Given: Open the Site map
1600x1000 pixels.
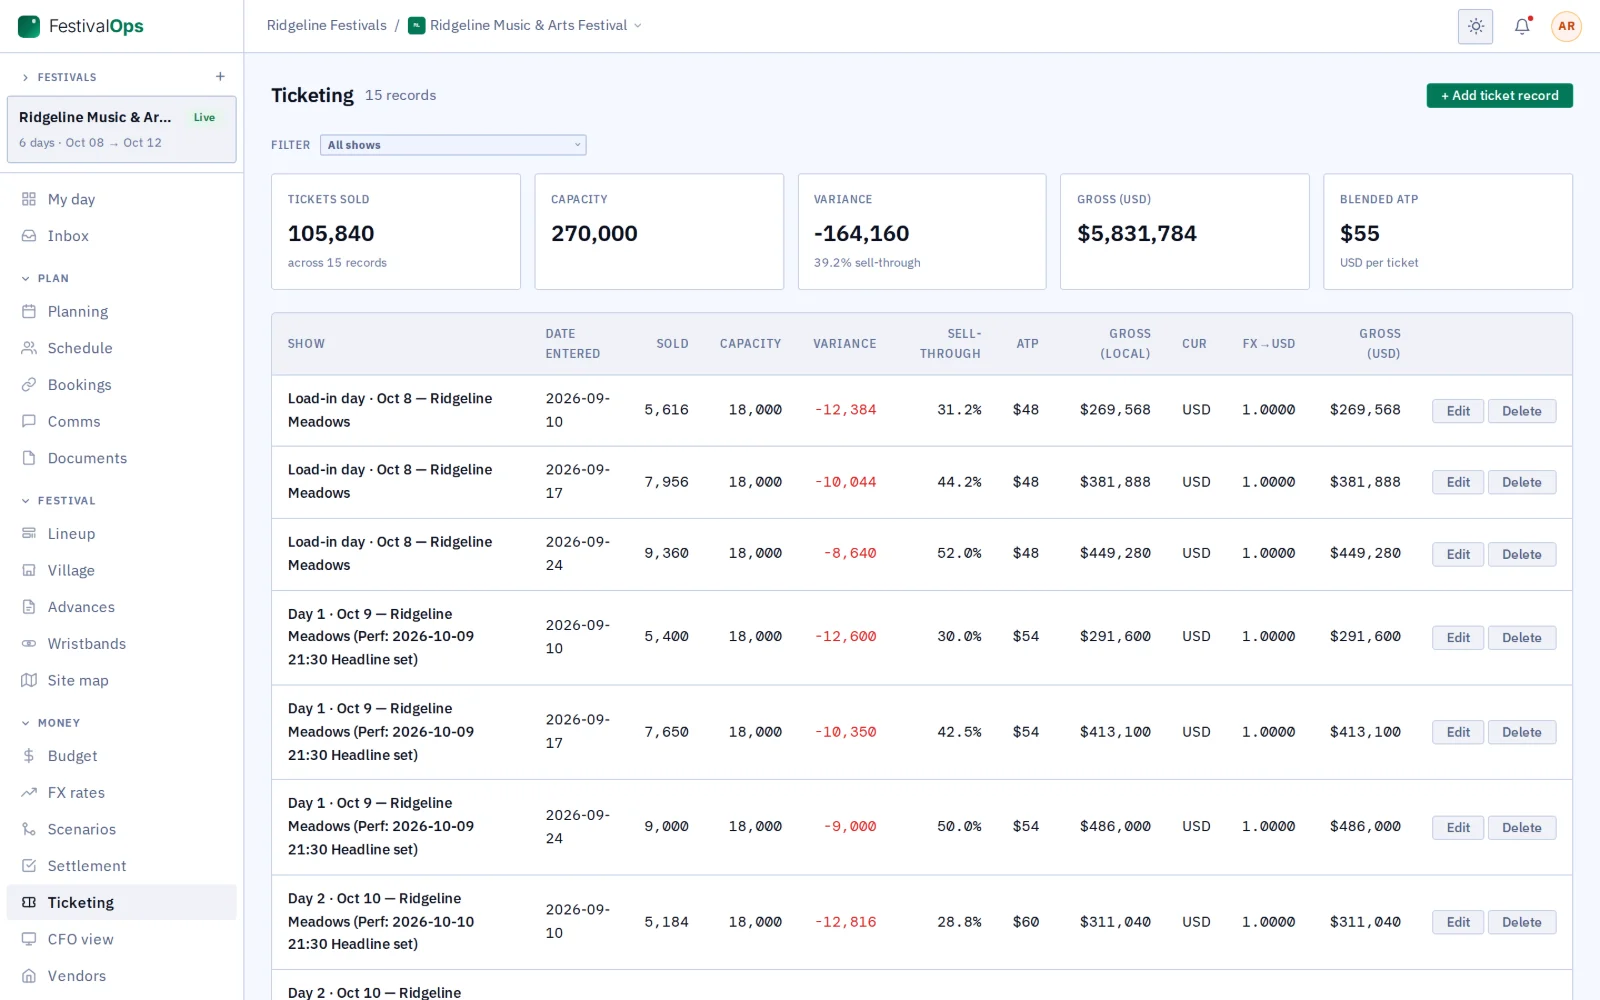Looking at the screenshot, I should [122, 680].
